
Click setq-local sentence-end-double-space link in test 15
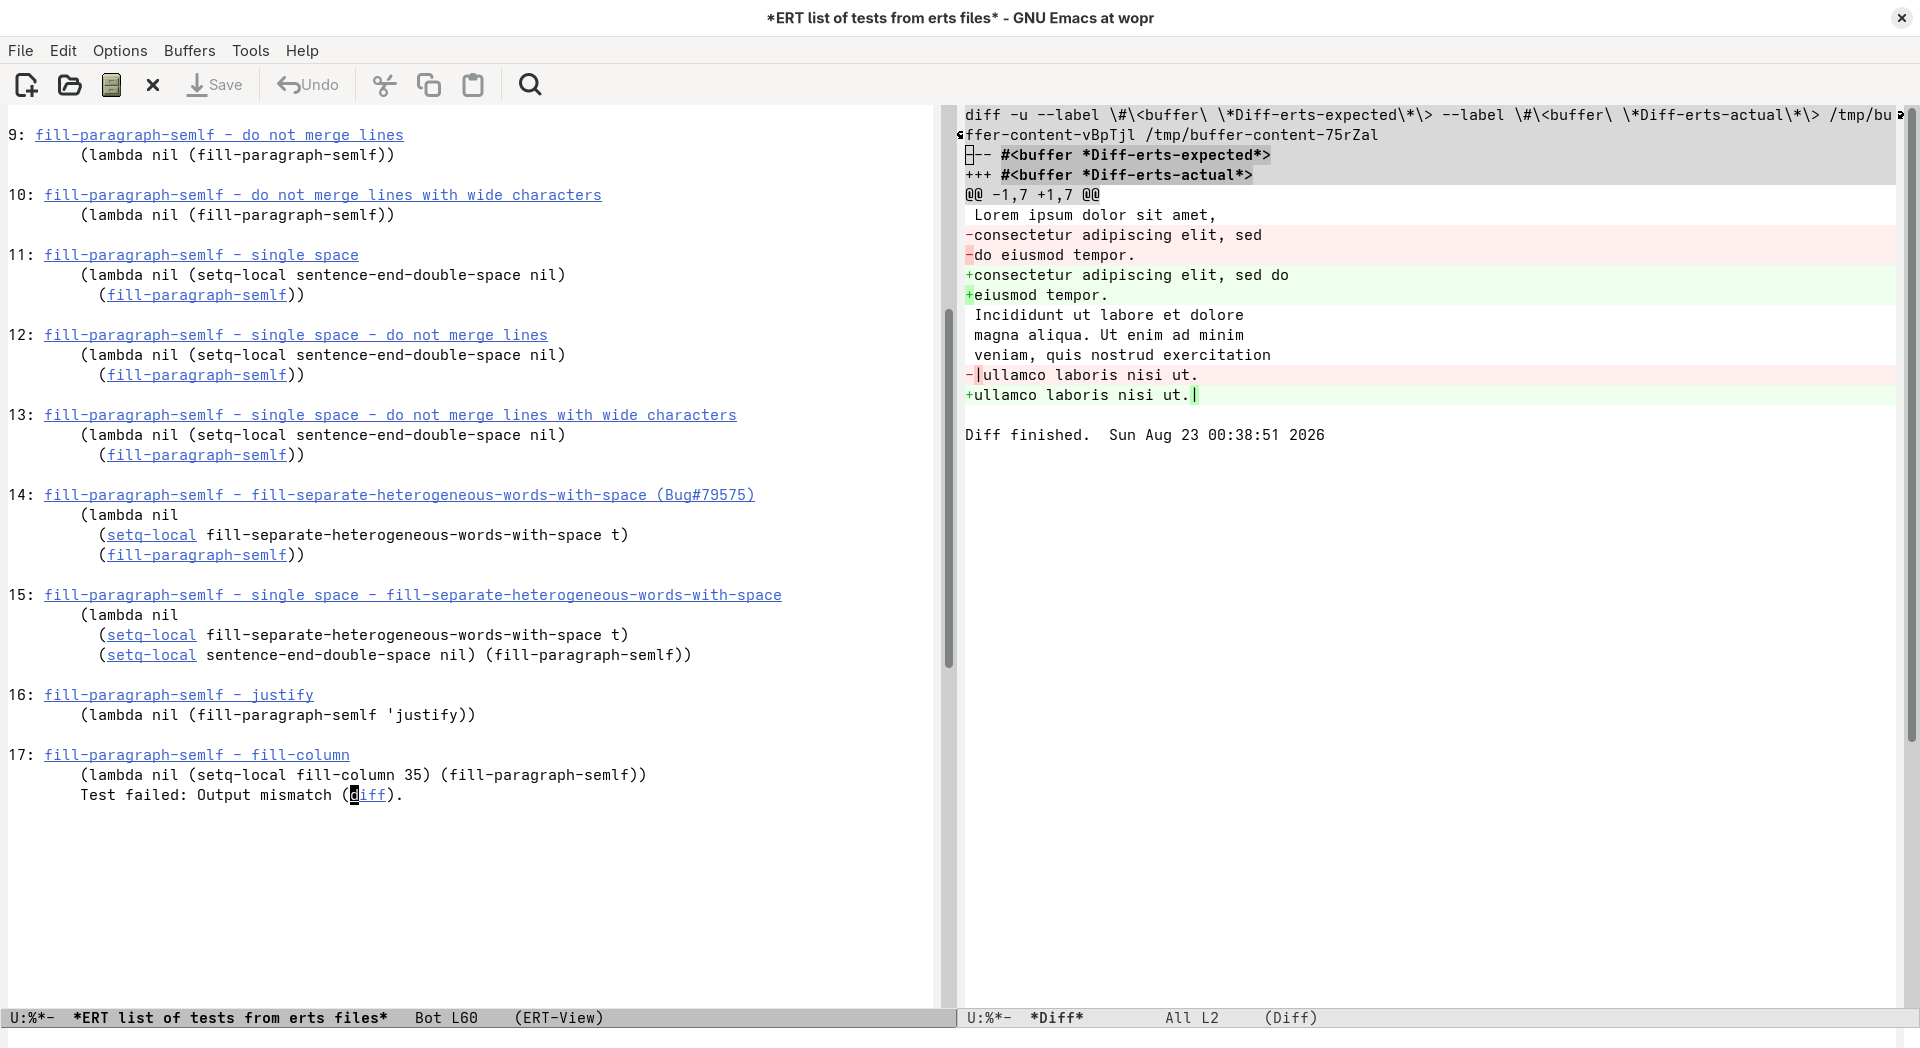[x=152, y=655]
